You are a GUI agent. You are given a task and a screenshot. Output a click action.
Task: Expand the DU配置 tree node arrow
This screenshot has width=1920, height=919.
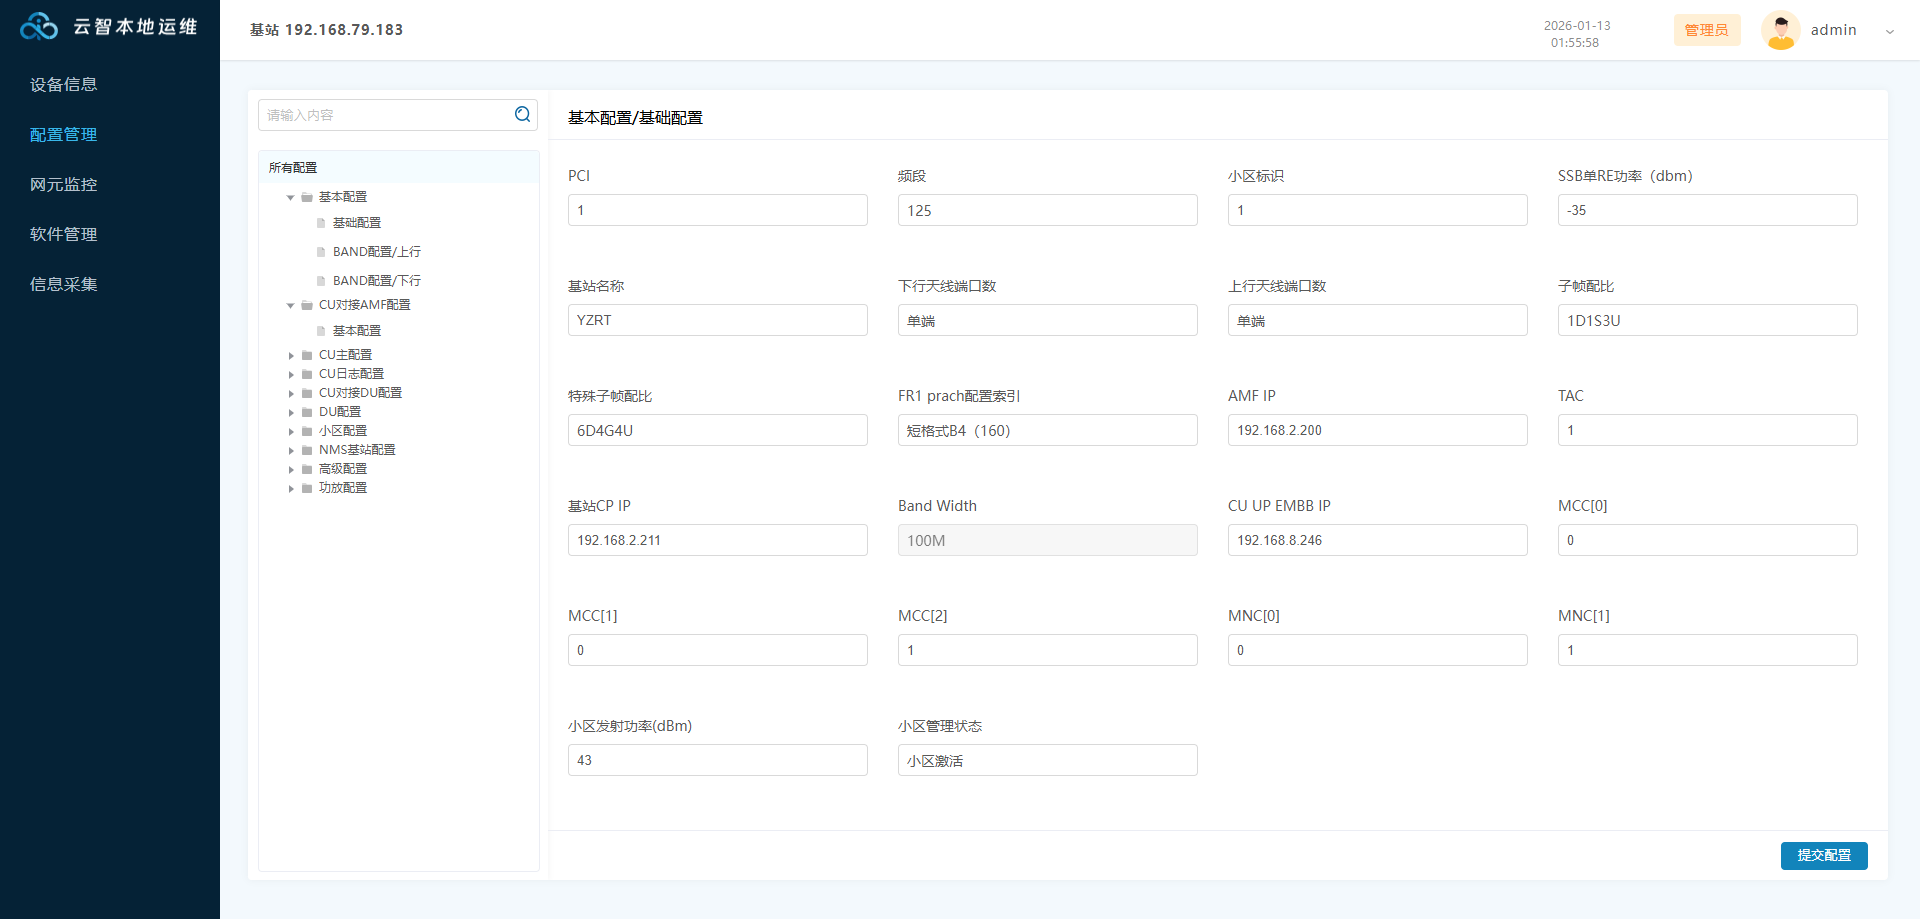291,412
